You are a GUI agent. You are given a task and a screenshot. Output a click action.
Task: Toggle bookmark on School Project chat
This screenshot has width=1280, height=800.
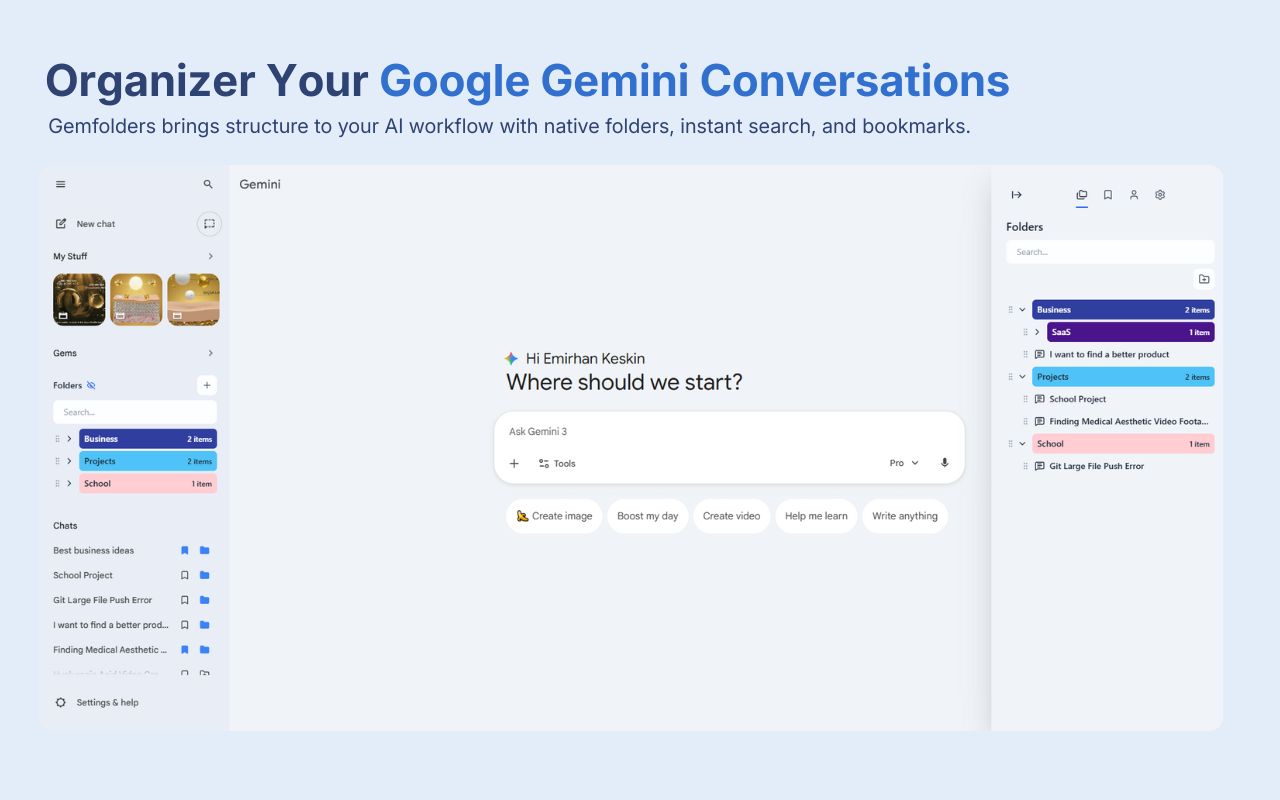tap(184, 575)
